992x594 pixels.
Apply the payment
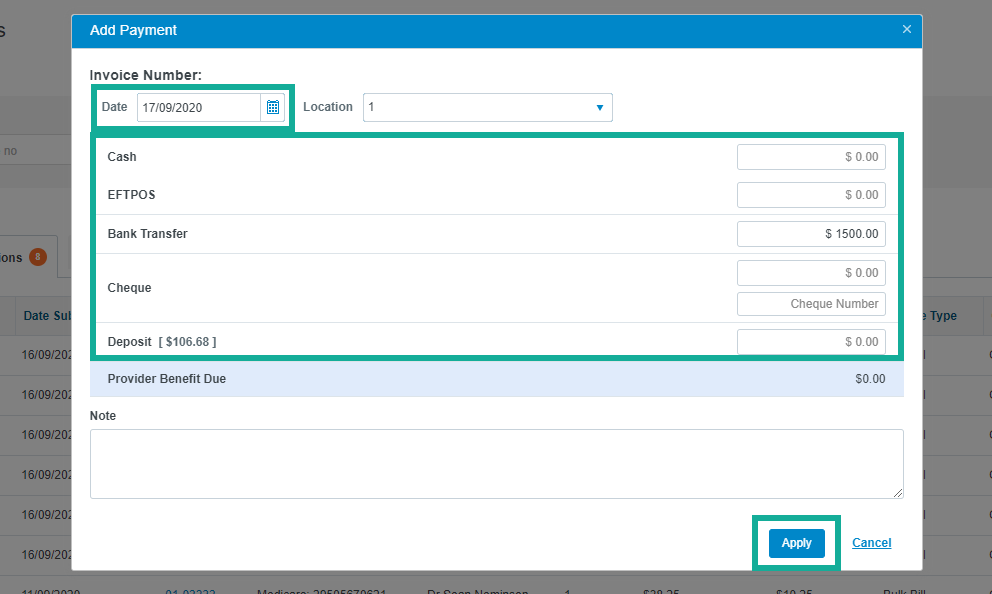coord(797,543)
